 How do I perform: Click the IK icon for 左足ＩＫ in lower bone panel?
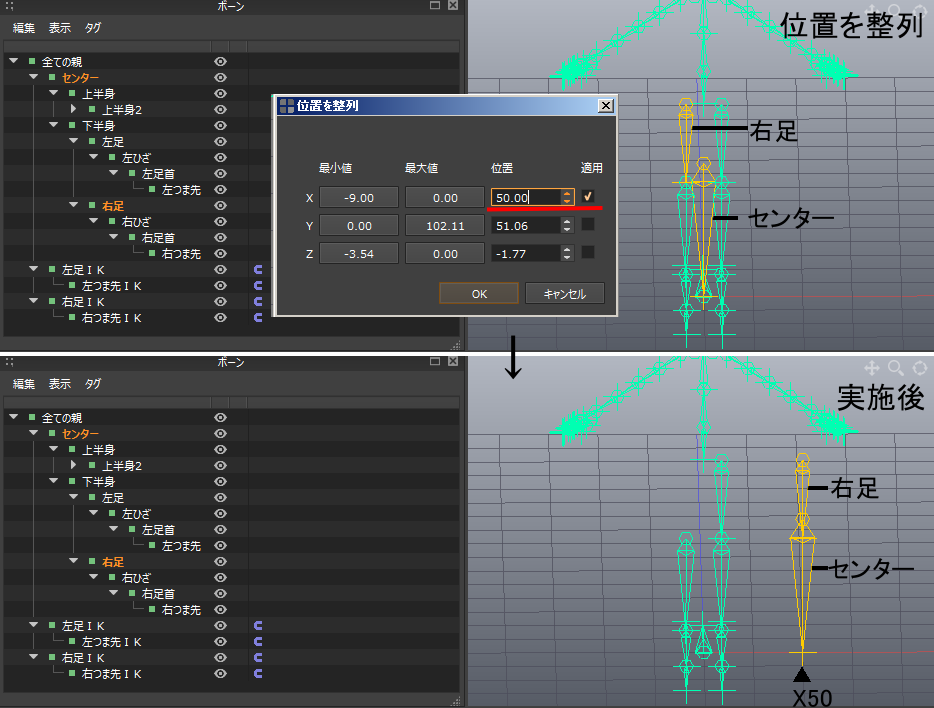click(x=258, y=626)
